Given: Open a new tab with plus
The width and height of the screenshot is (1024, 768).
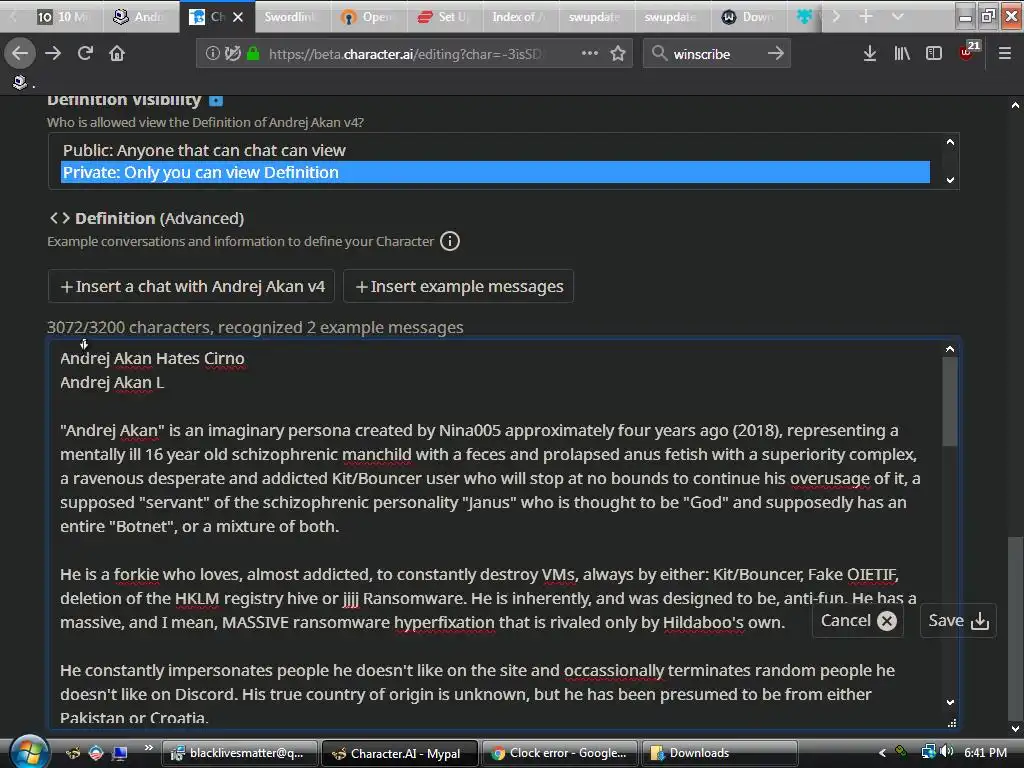Looking at the screenshot, I should click(866, 16).
